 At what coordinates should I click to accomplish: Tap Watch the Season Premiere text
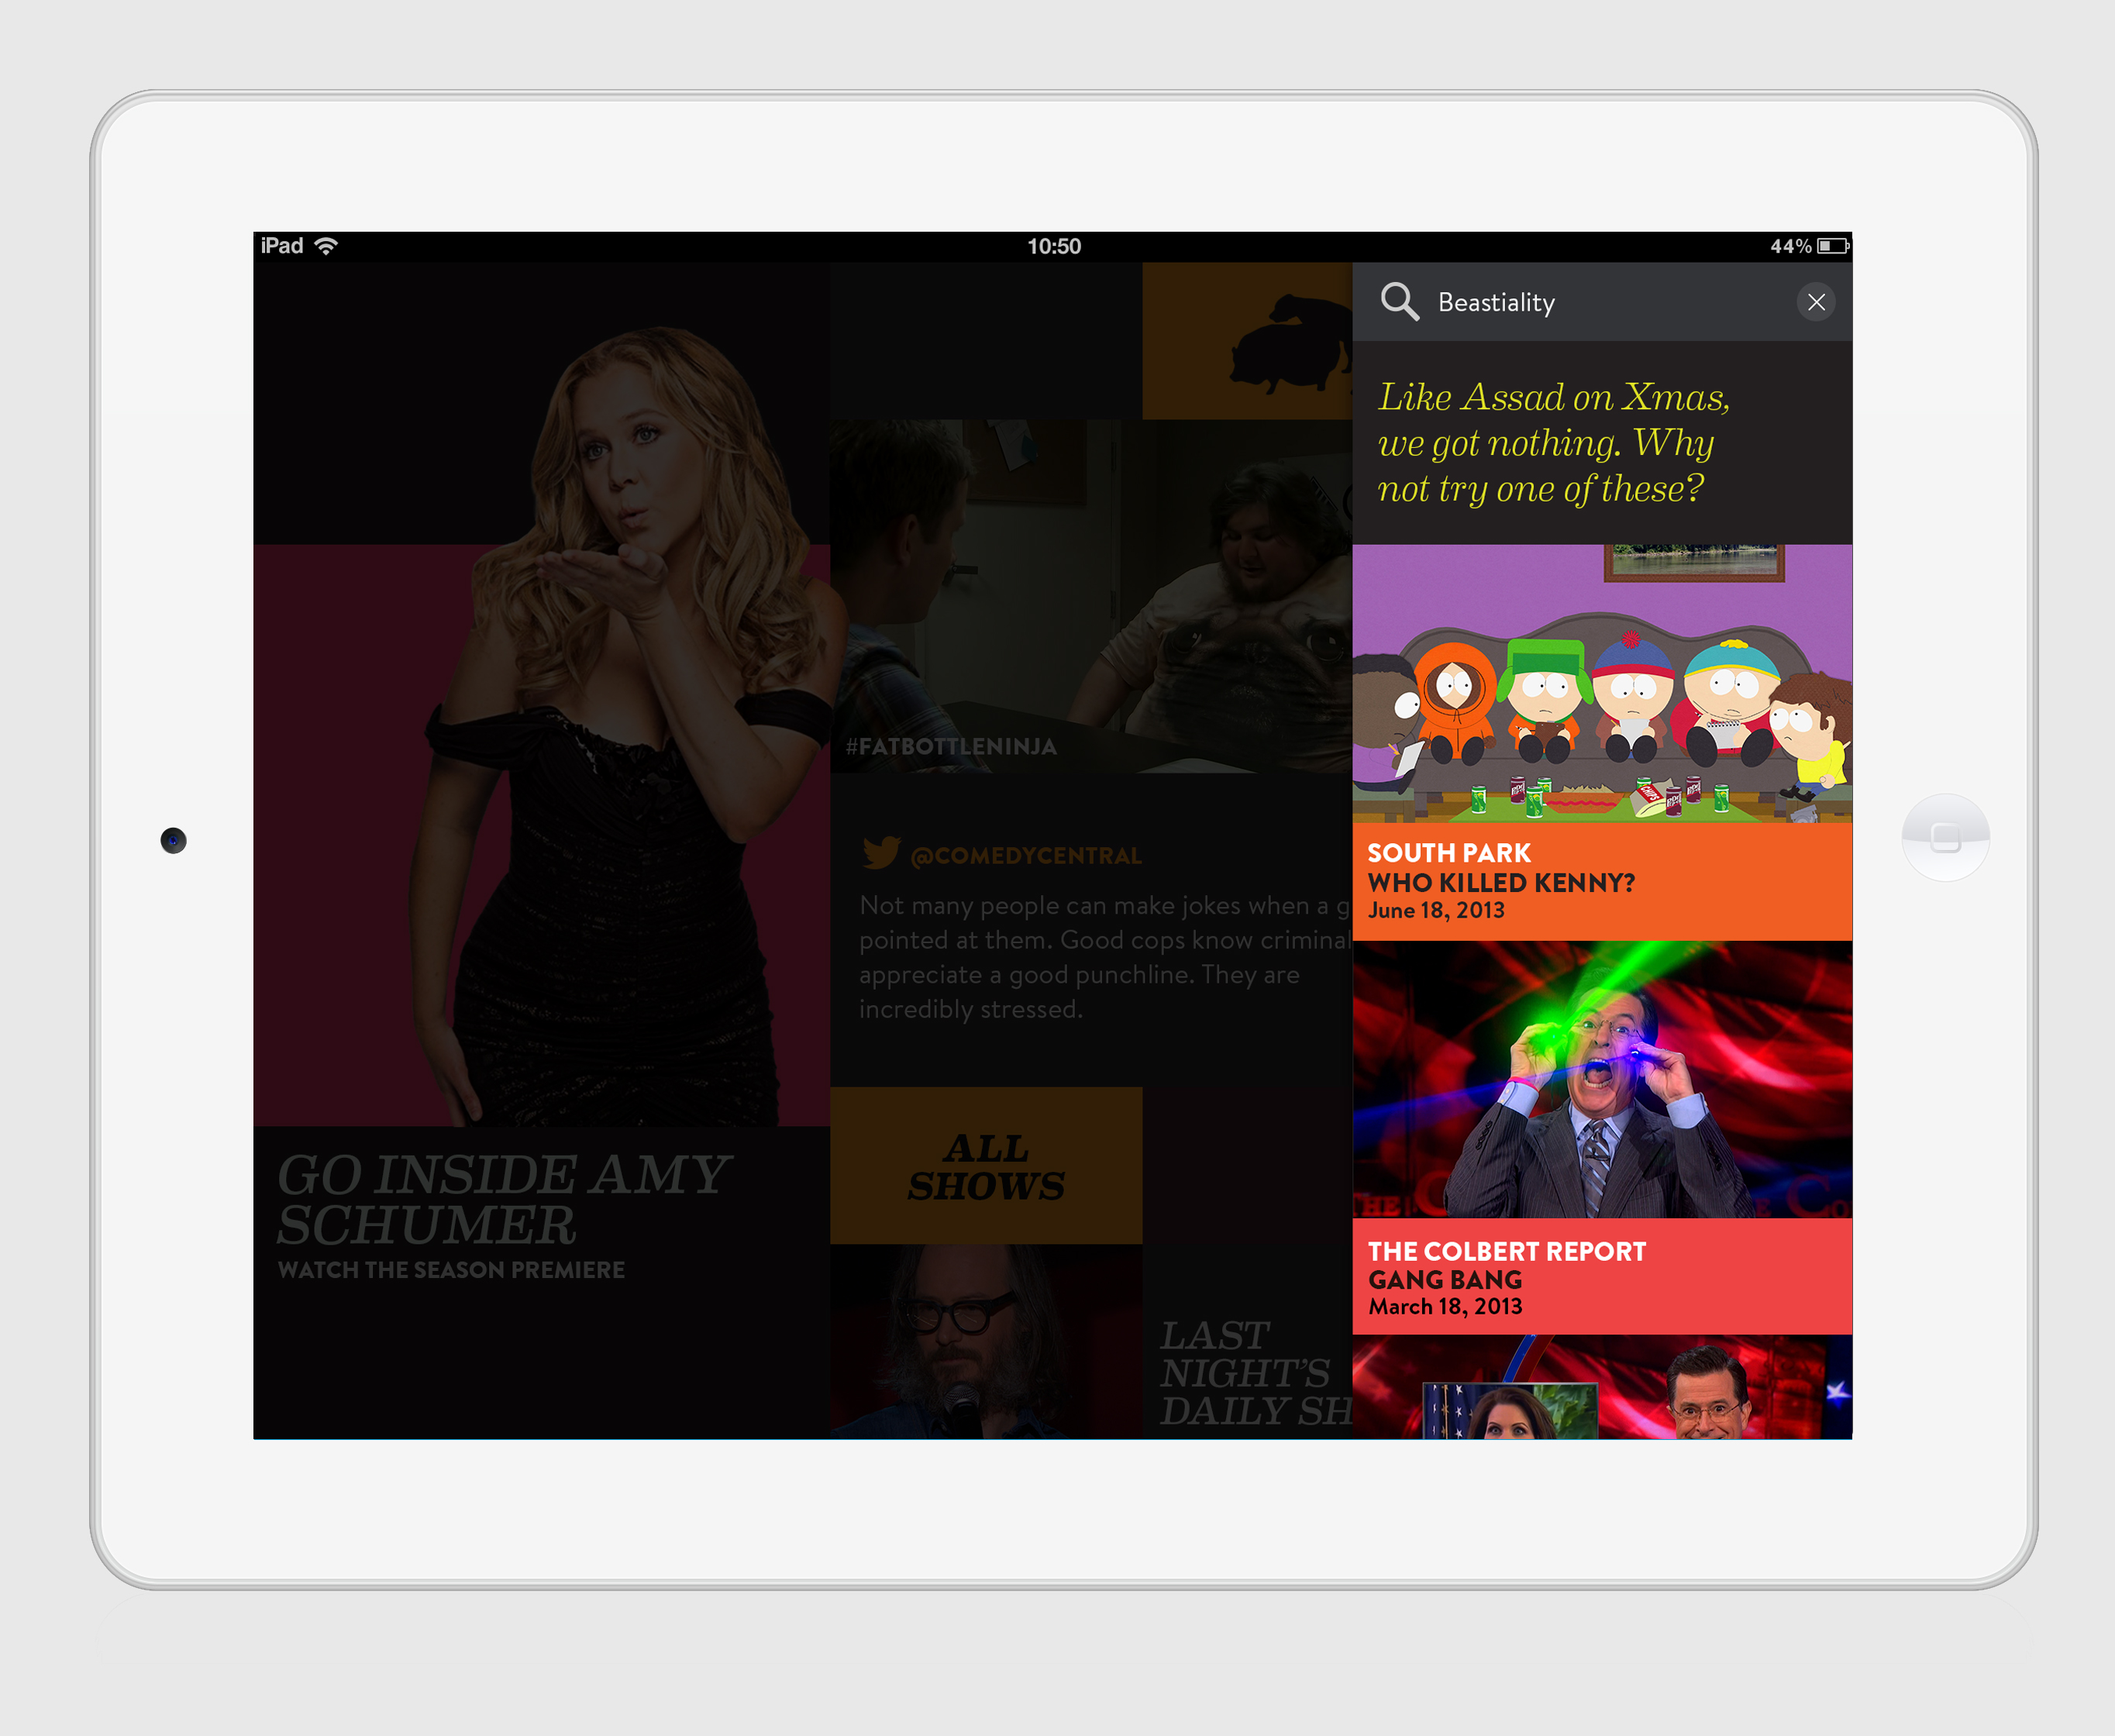pyautogui.click(x=451, y=1270)
